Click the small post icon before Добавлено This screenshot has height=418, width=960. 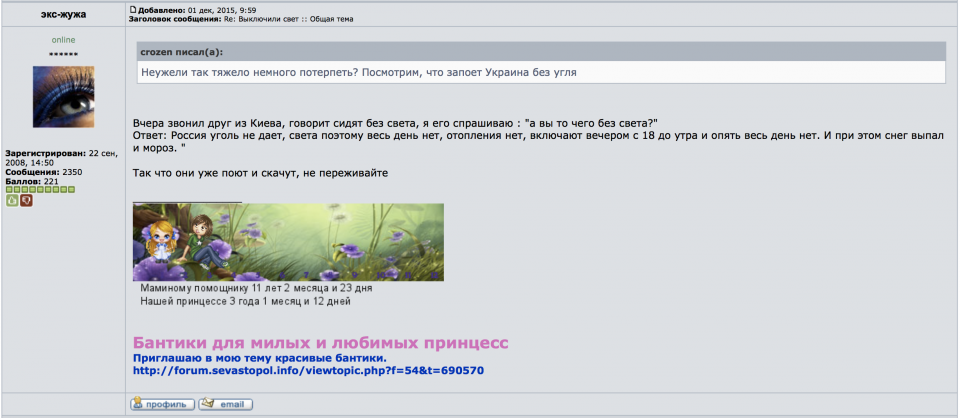click(x=133, y=9)
